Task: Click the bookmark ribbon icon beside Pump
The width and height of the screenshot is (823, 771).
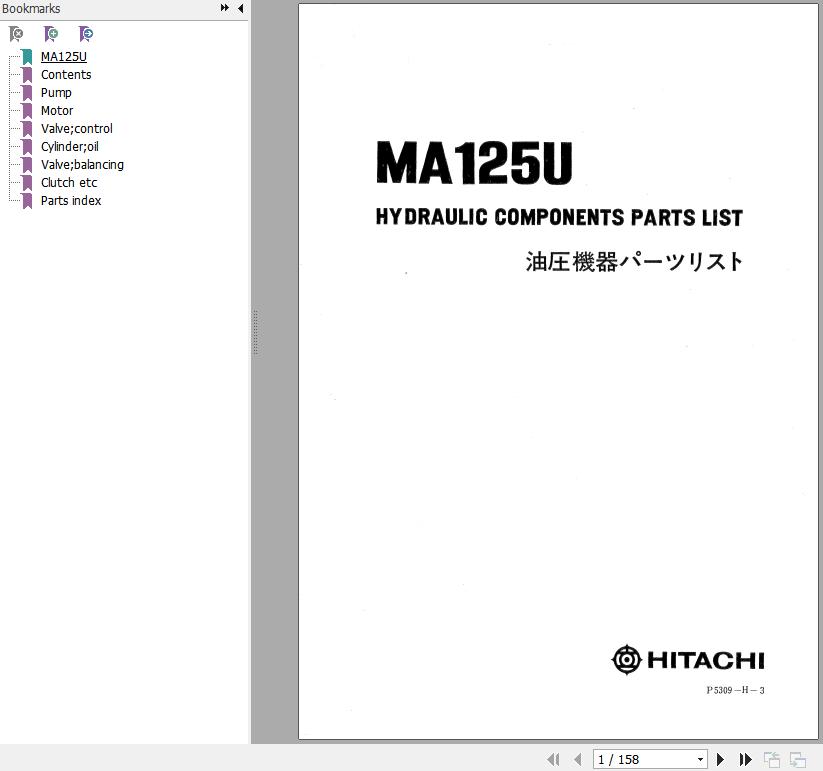Action: click(x=27, y=93)
